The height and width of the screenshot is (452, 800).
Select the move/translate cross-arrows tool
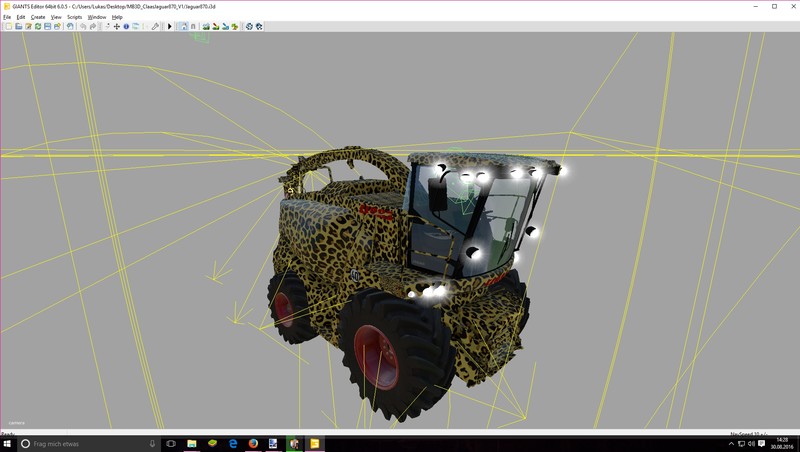(x=116, y=26)
